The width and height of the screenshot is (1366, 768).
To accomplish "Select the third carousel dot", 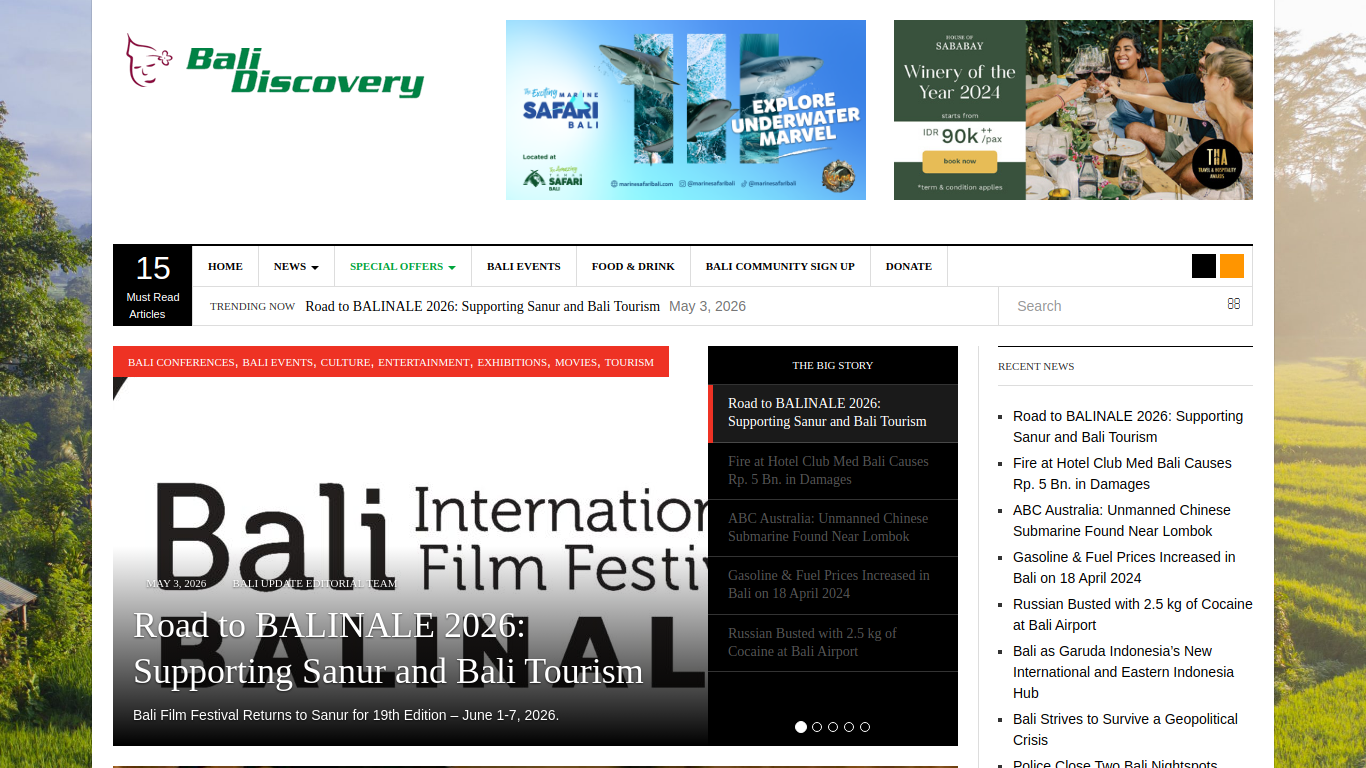I will [833, 727].
